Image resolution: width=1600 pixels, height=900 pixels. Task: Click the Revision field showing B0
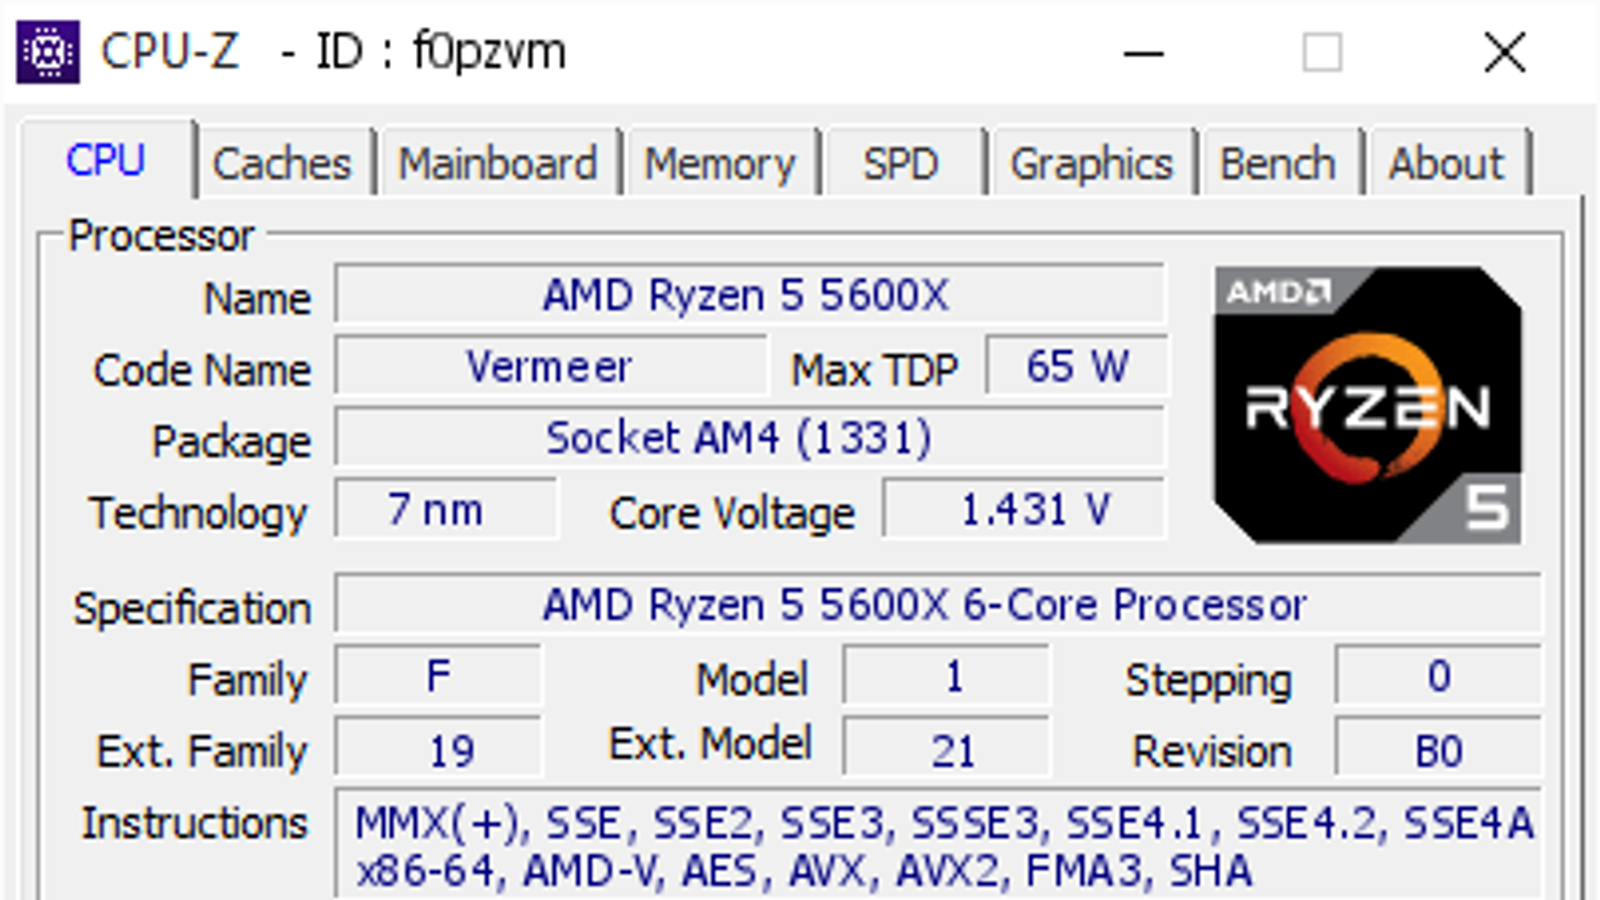(1437, 750)
